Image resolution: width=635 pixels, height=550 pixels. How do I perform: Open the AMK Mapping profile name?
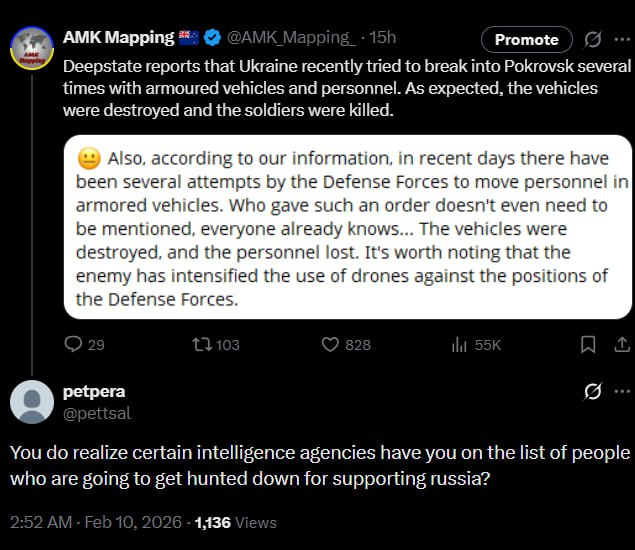coord(118,38)
